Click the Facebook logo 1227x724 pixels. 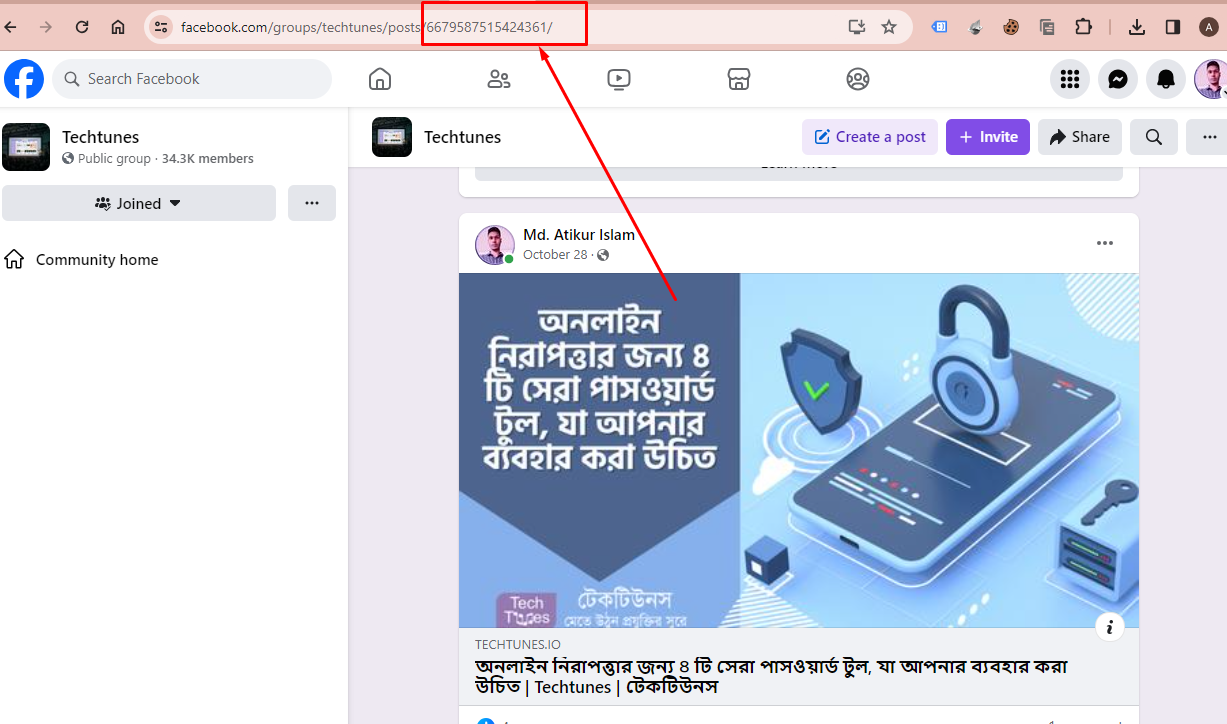coord(23,79)
